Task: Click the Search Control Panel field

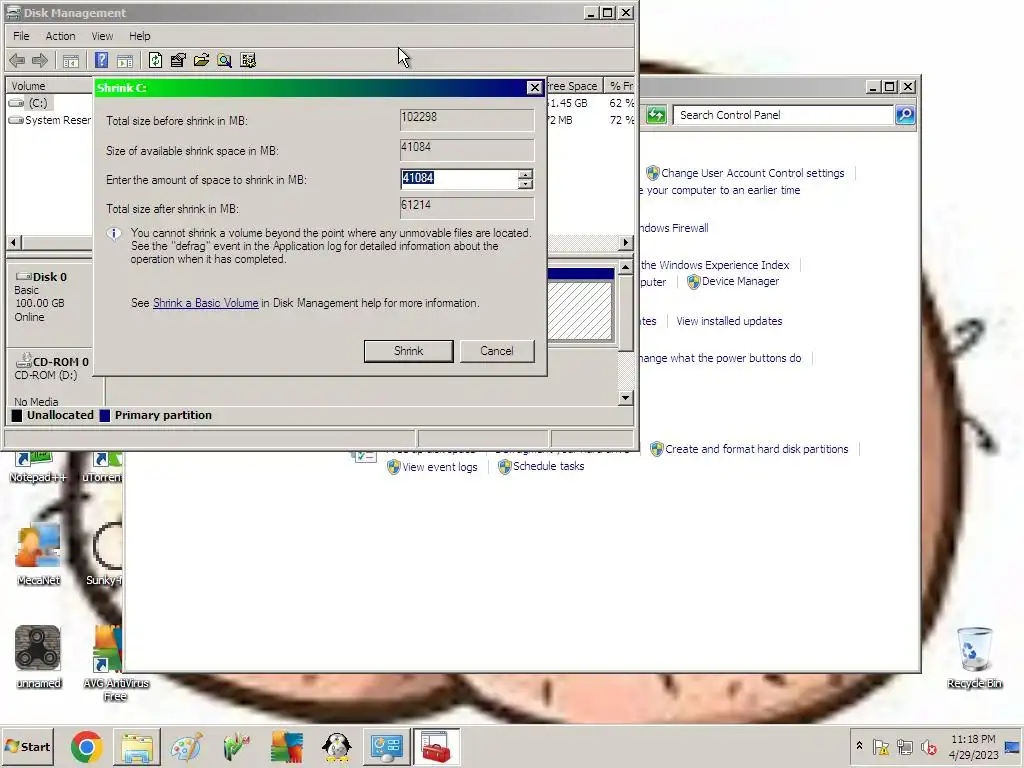Action: click(x=783, y=115)
